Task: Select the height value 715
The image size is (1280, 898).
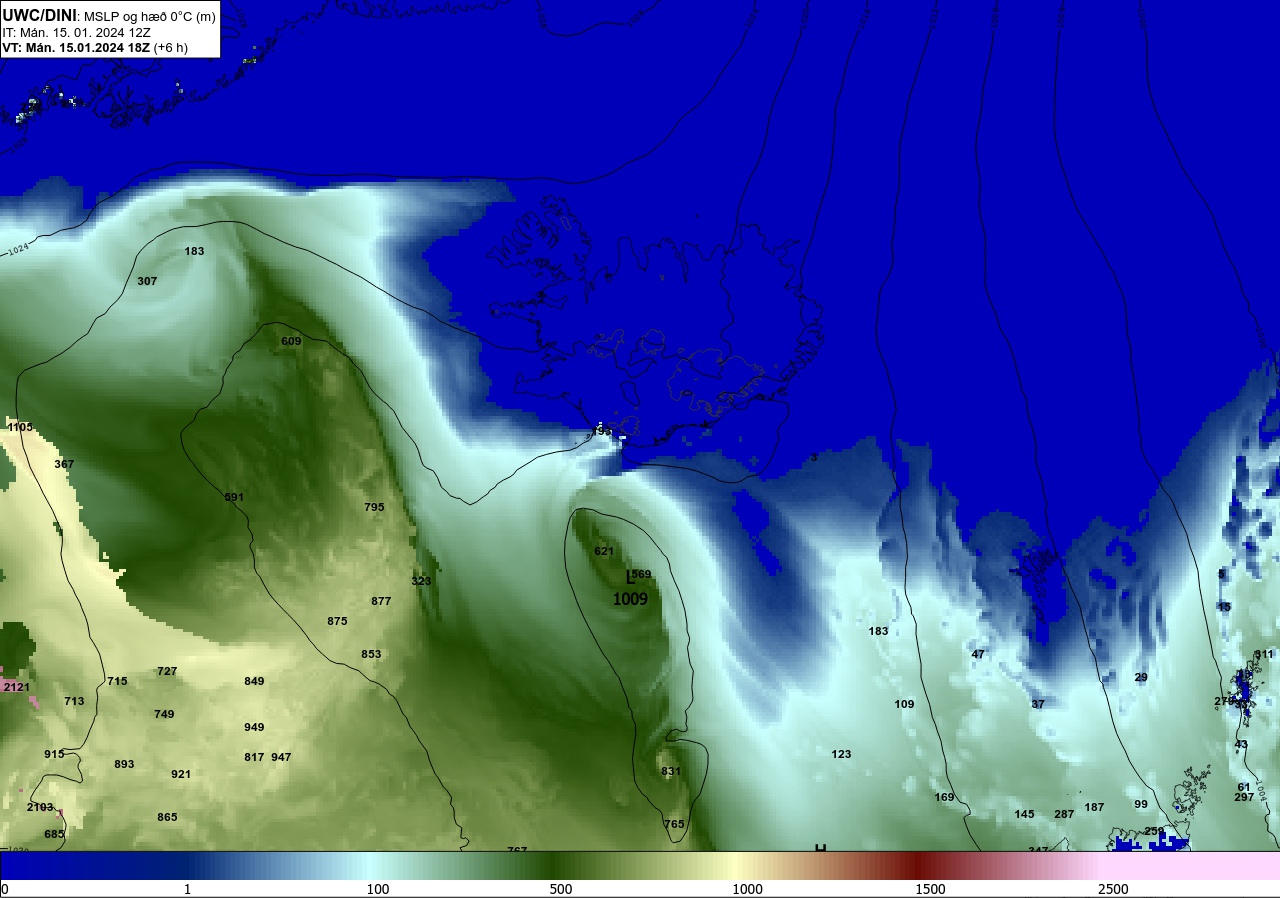Action: click(x=117, y=681)
